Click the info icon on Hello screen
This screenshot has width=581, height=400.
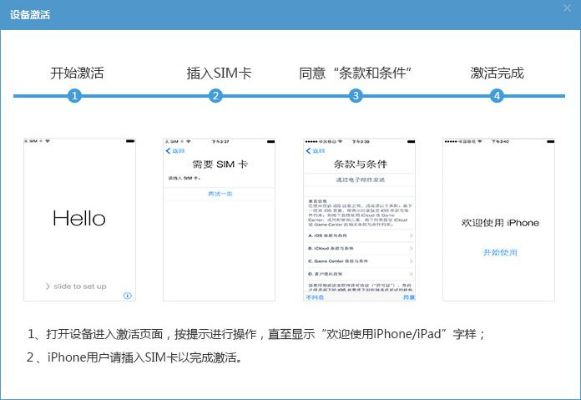click(x=127, y=296)
